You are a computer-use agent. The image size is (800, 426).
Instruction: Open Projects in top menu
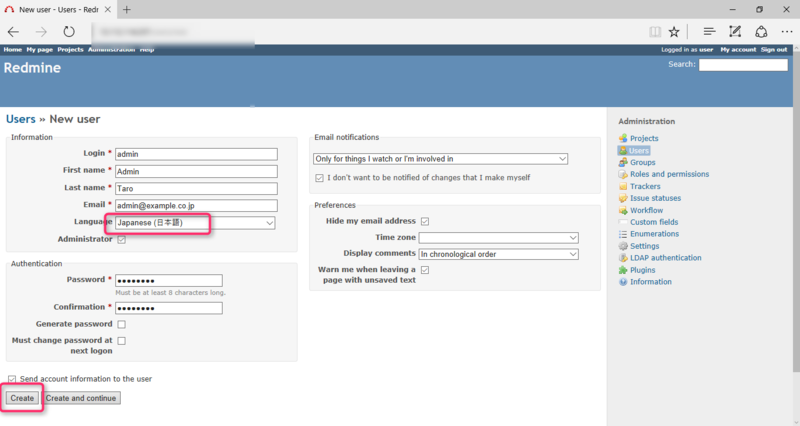pos(70,49)
